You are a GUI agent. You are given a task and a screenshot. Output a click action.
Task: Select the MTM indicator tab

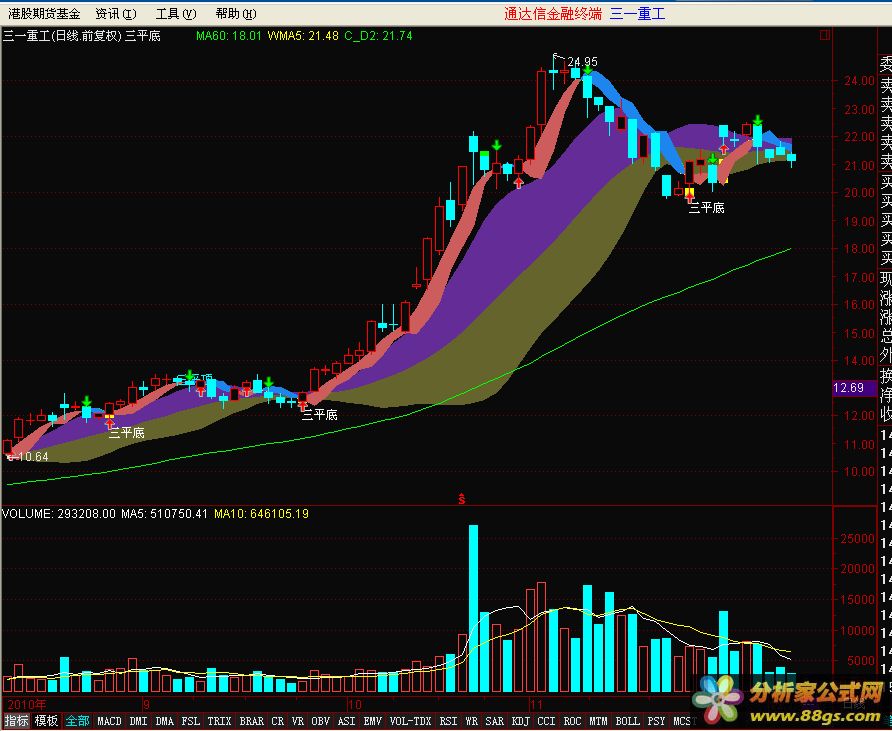click(598, 721)
